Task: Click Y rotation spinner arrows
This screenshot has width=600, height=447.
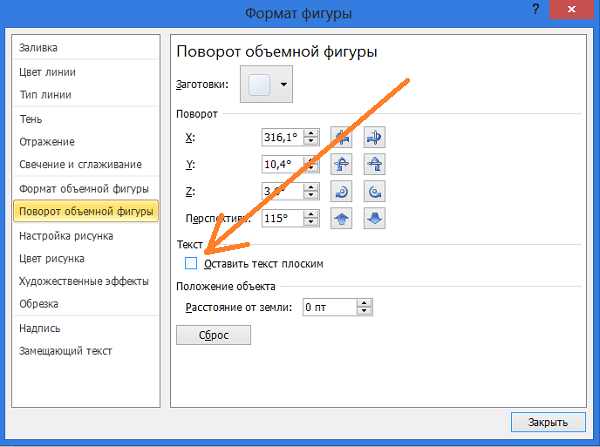Action: click(311, 164)
